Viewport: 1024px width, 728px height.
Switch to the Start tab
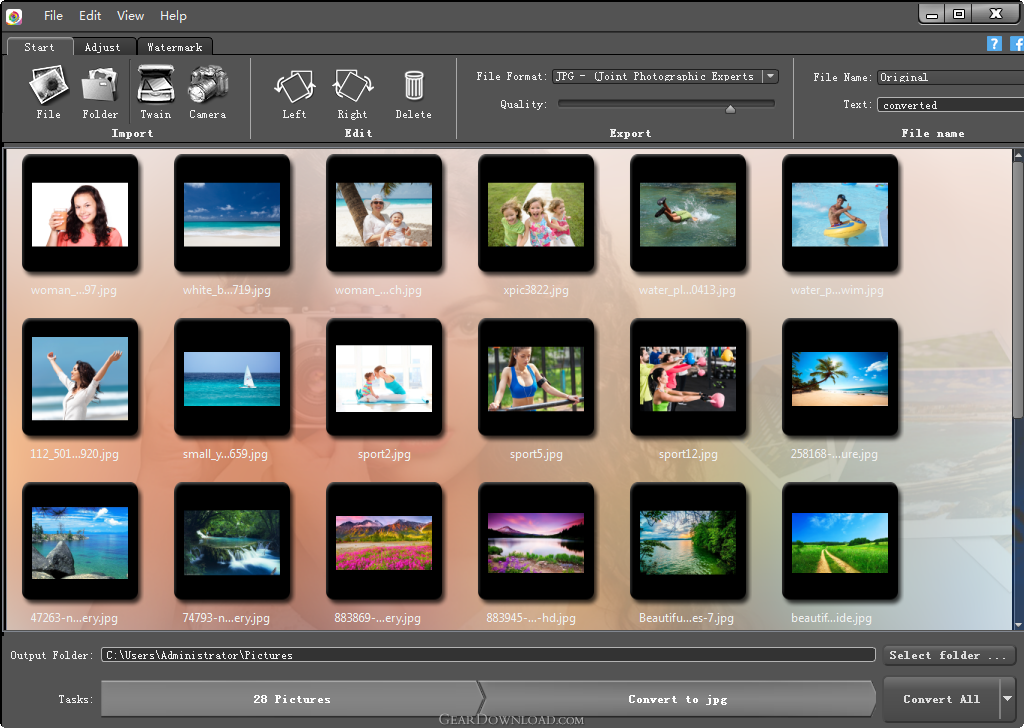click(x=39, y=47)
